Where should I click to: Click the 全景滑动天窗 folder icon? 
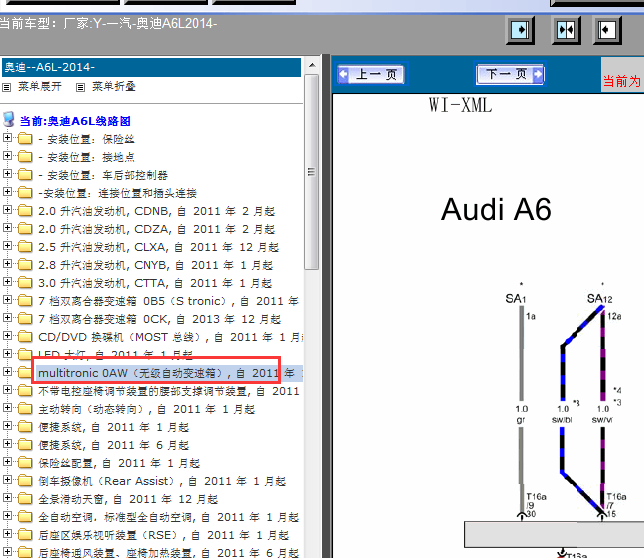[x=25, y=499]
